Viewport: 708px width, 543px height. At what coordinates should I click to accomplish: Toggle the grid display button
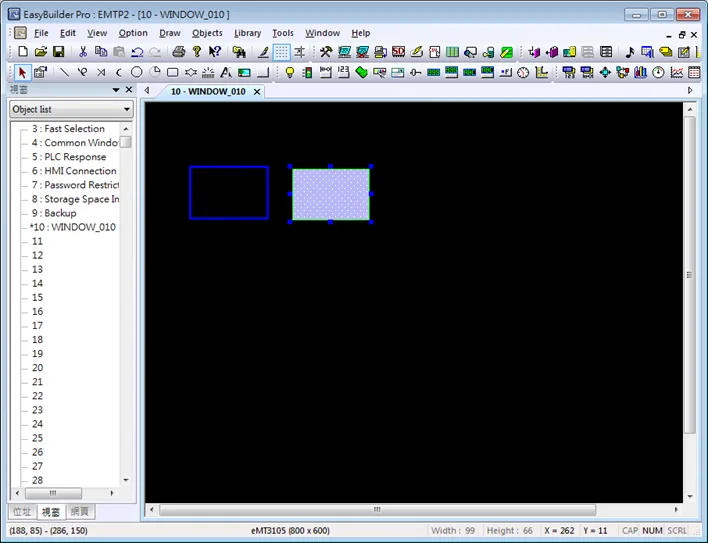tap(281, 52)
